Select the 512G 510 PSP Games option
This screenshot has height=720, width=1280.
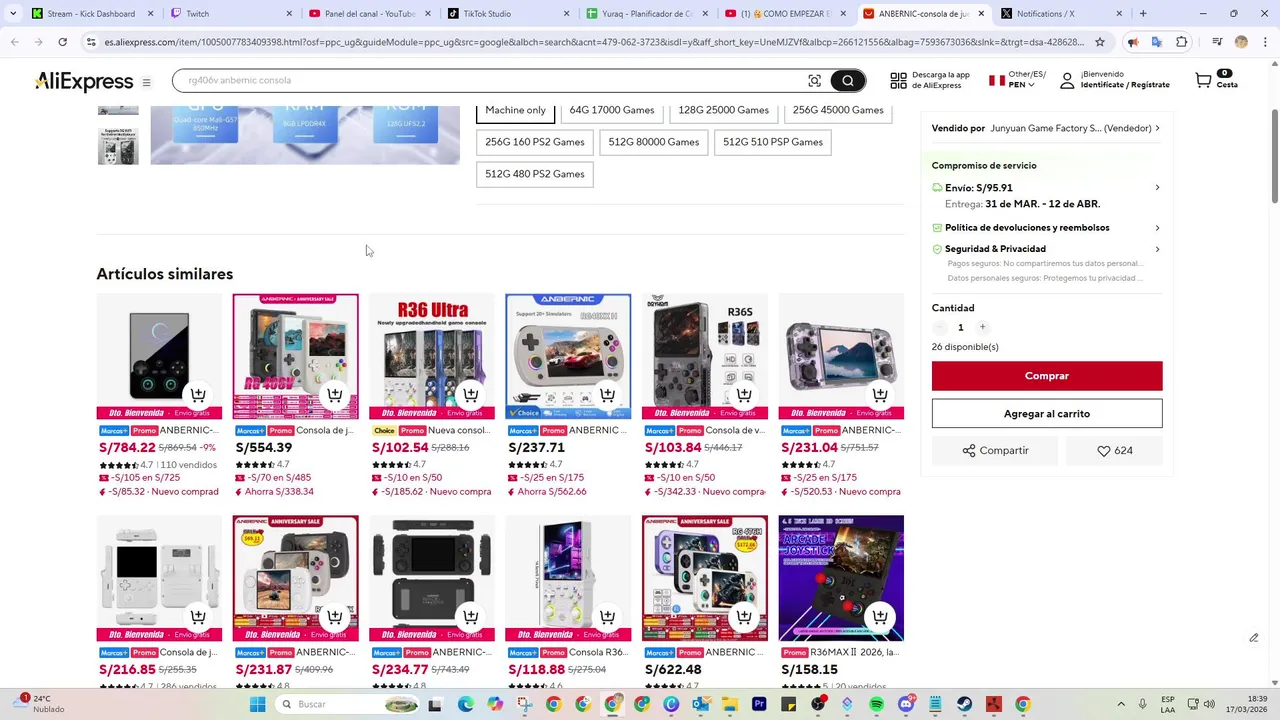772,142
